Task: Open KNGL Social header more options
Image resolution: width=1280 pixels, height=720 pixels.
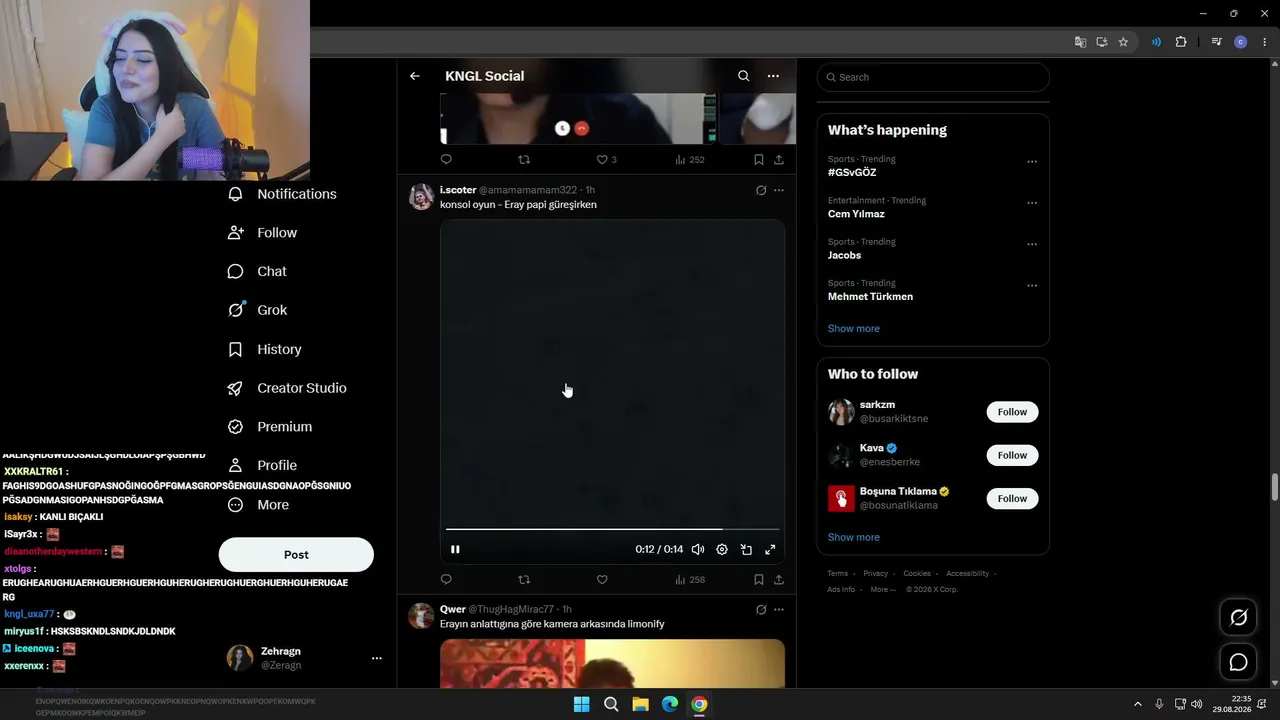Action: tap(773, 76)
